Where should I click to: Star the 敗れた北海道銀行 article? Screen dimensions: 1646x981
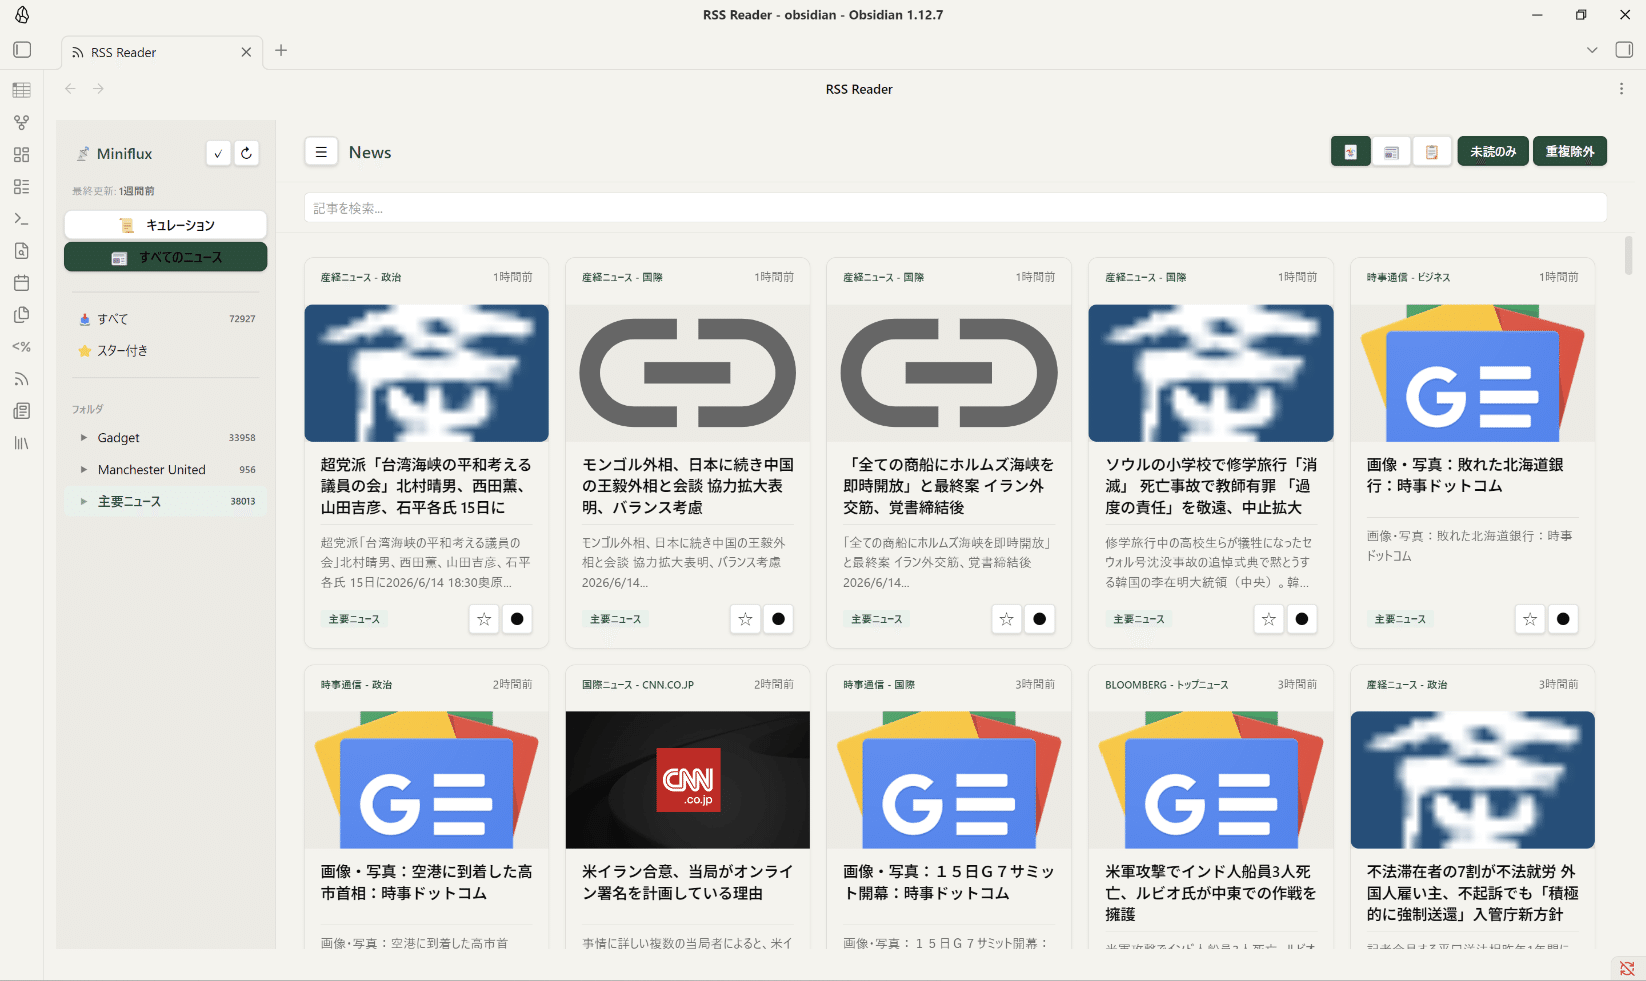1530,619
